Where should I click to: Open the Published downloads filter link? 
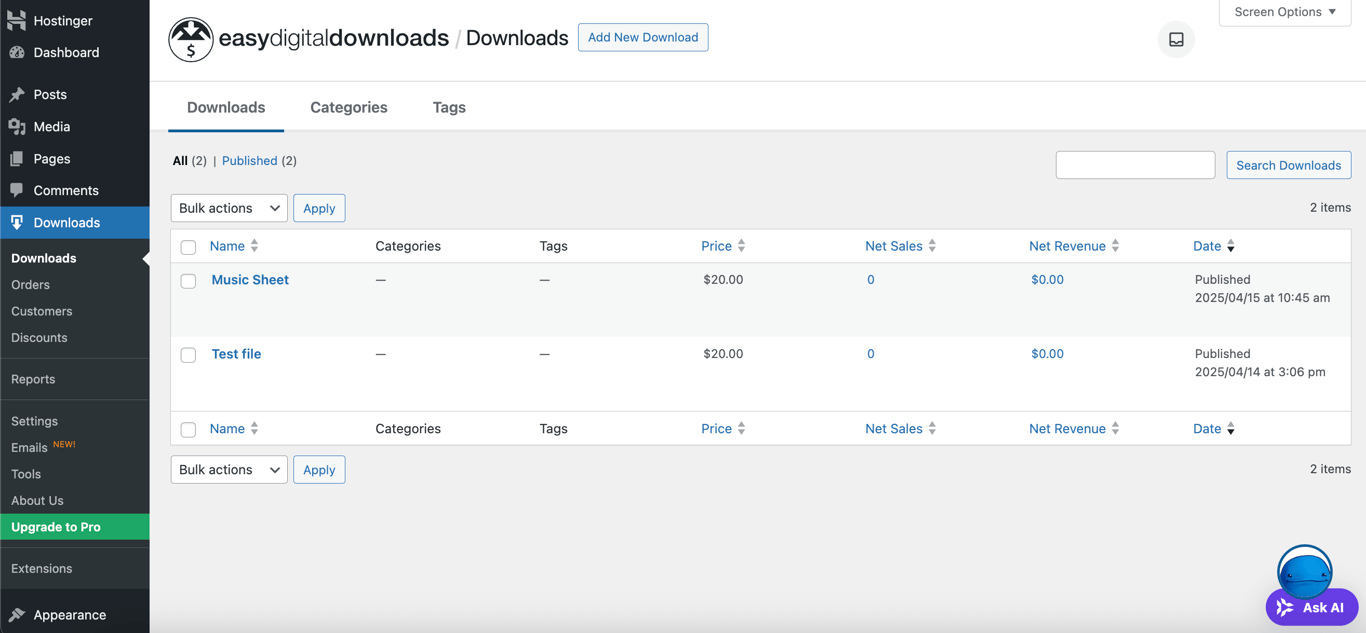coord(247,160)
